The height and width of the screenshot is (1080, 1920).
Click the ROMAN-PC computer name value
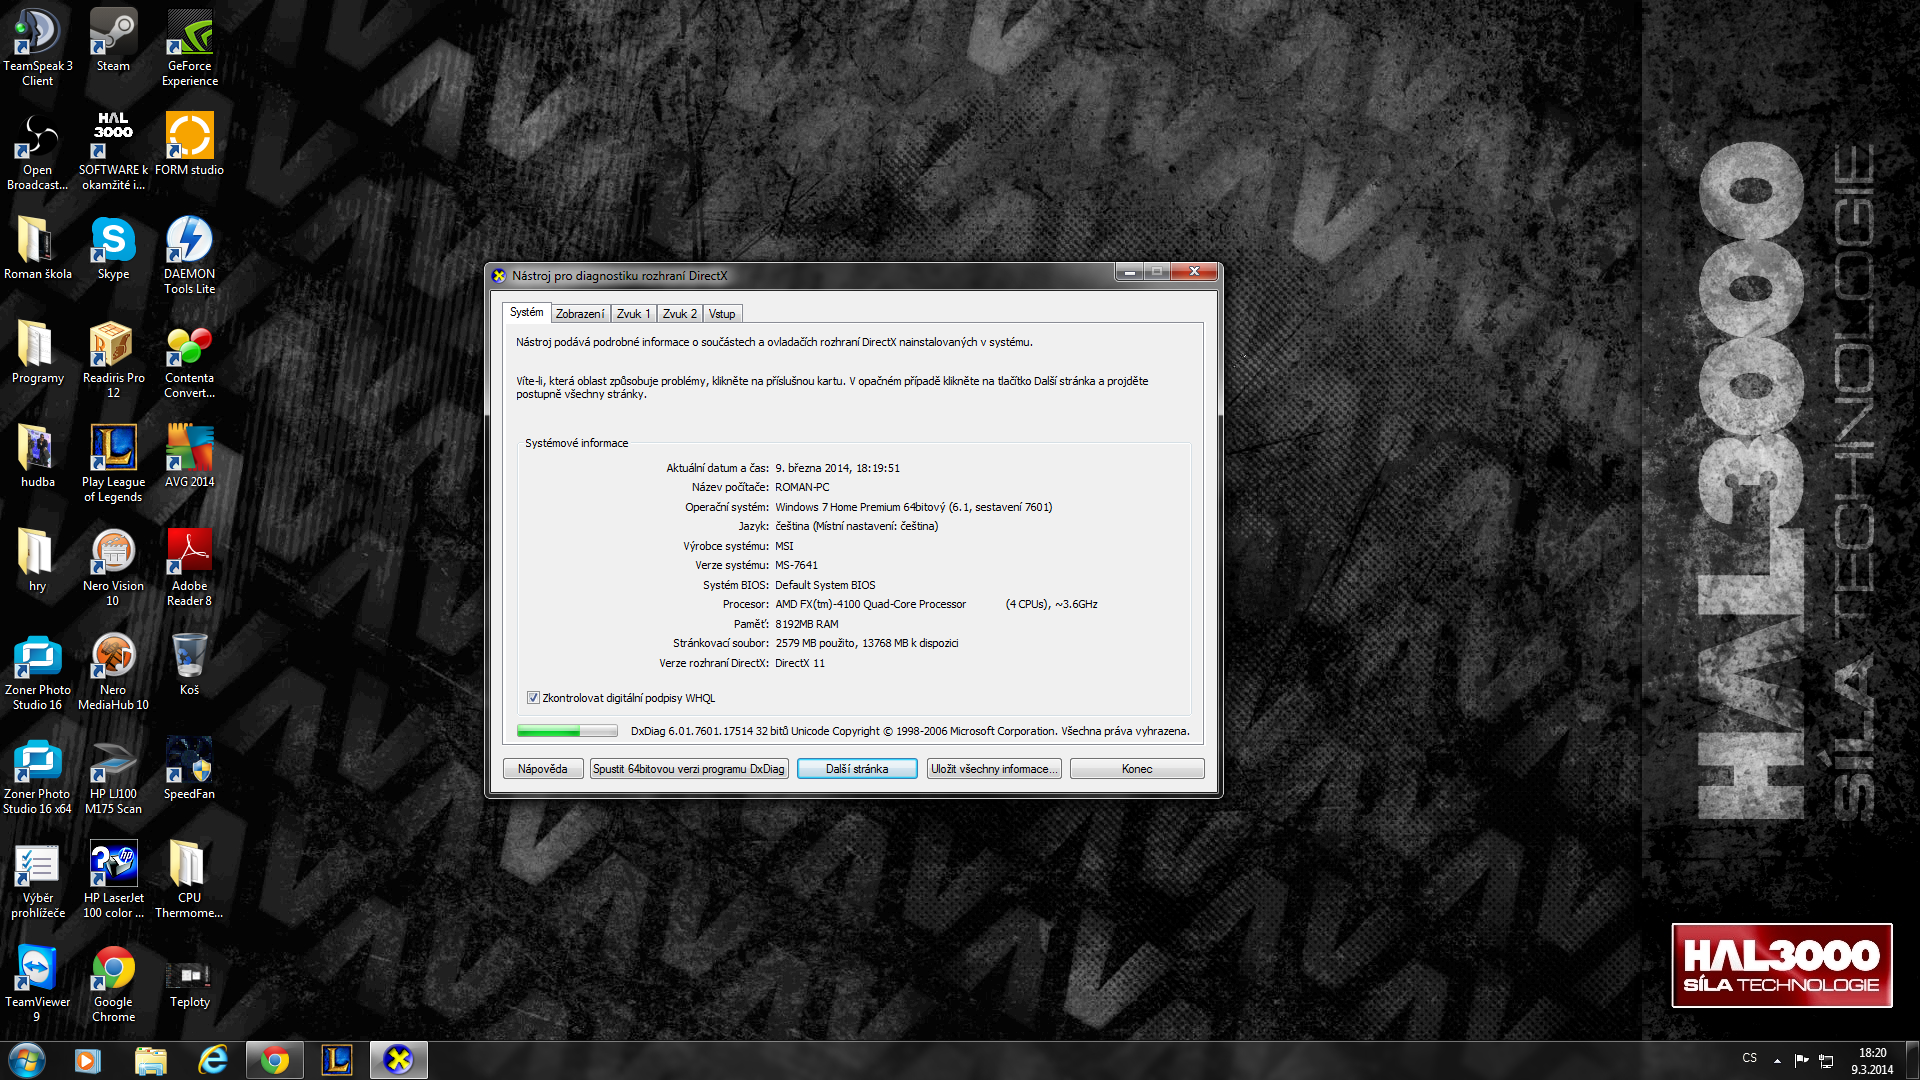[x=802, y=487]
